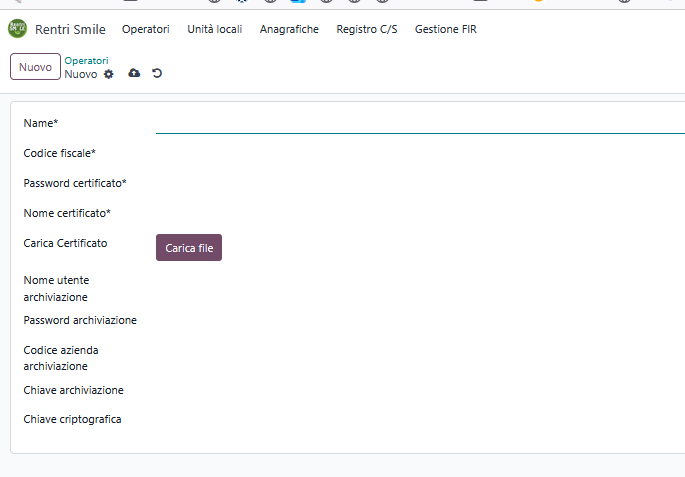Click the Chiave archiviazione field
The height and width of the screenshot is (477, 685).
coord(420,391)
